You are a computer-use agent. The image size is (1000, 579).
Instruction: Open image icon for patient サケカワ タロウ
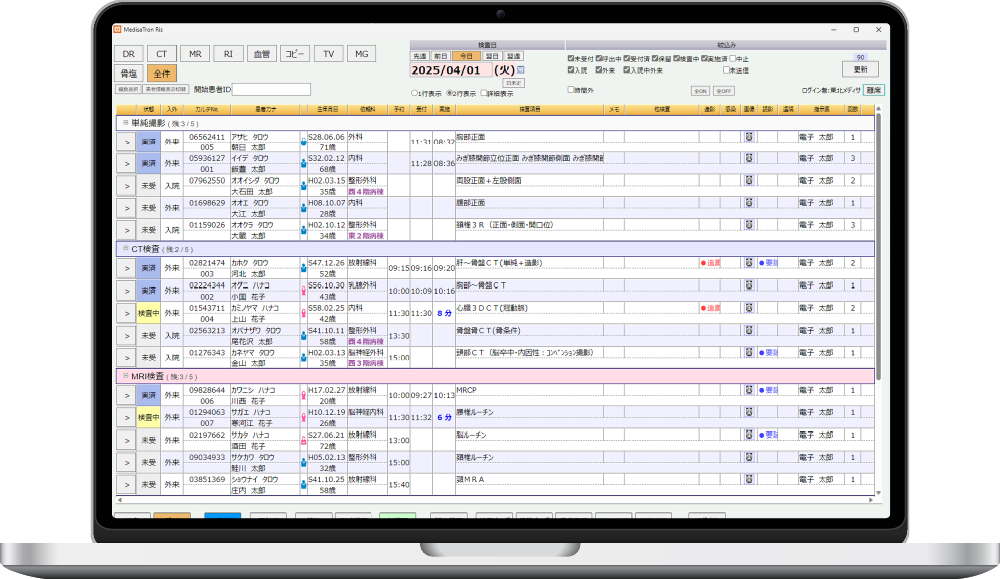pyautogui.click(x=749, y=457)
